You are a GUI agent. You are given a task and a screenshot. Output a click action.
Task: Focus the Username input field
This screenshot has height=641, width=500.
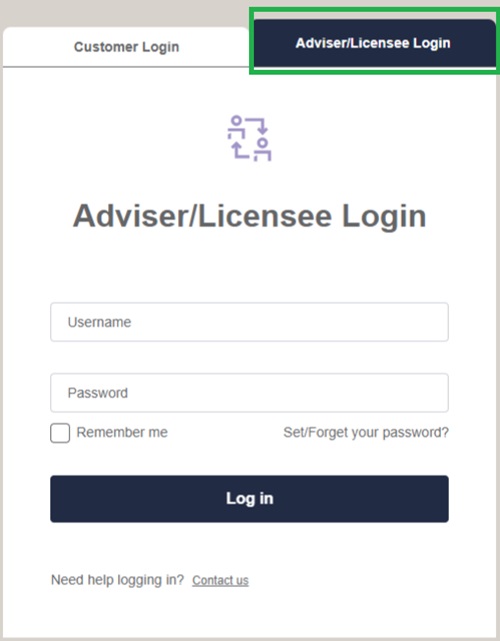tap(249, 322)
